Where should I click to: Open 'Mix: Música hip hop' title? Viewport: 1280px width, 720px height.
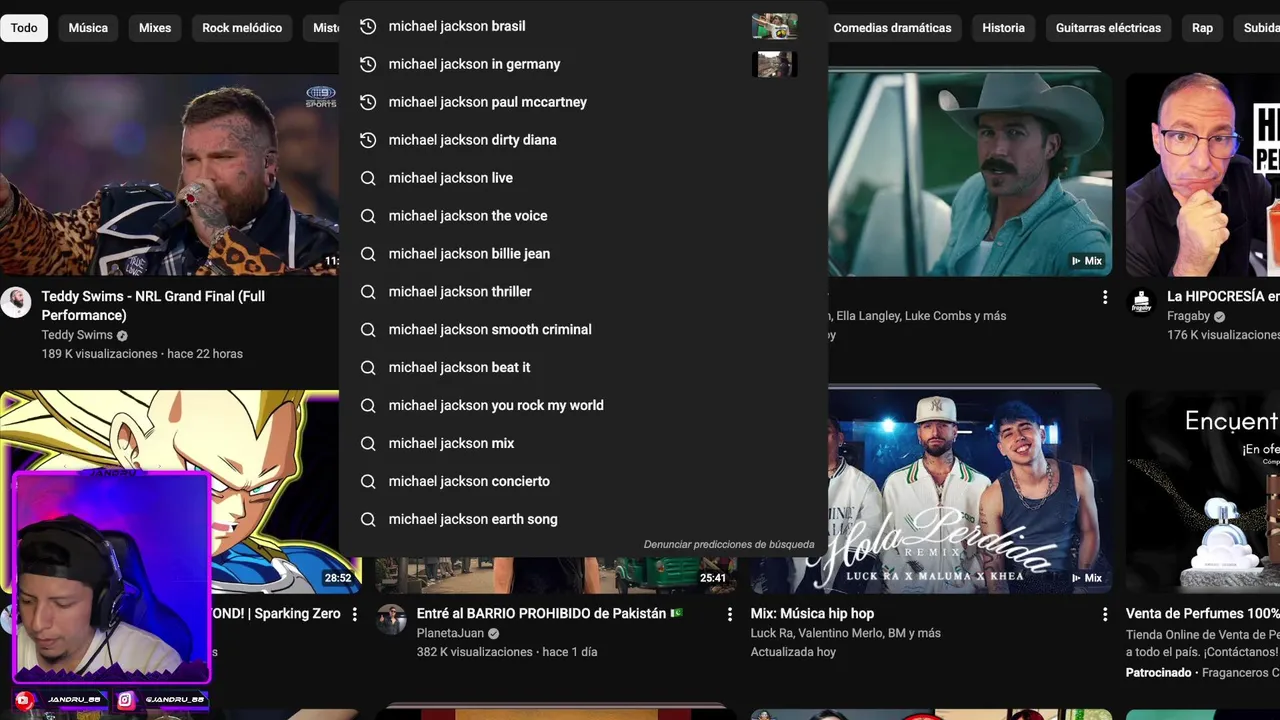point(812,614)
